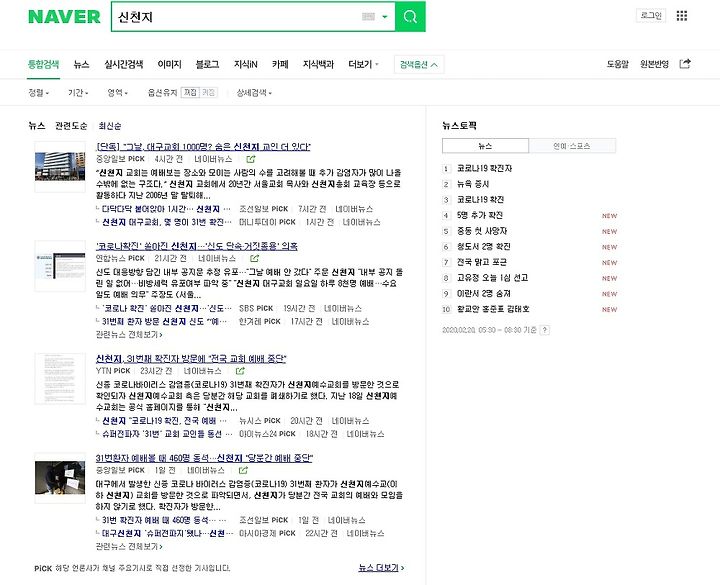Open new-window icon for 중앙일보 1일 전 article
This screenshot has width=720, height=585.
tap(243, 470)
